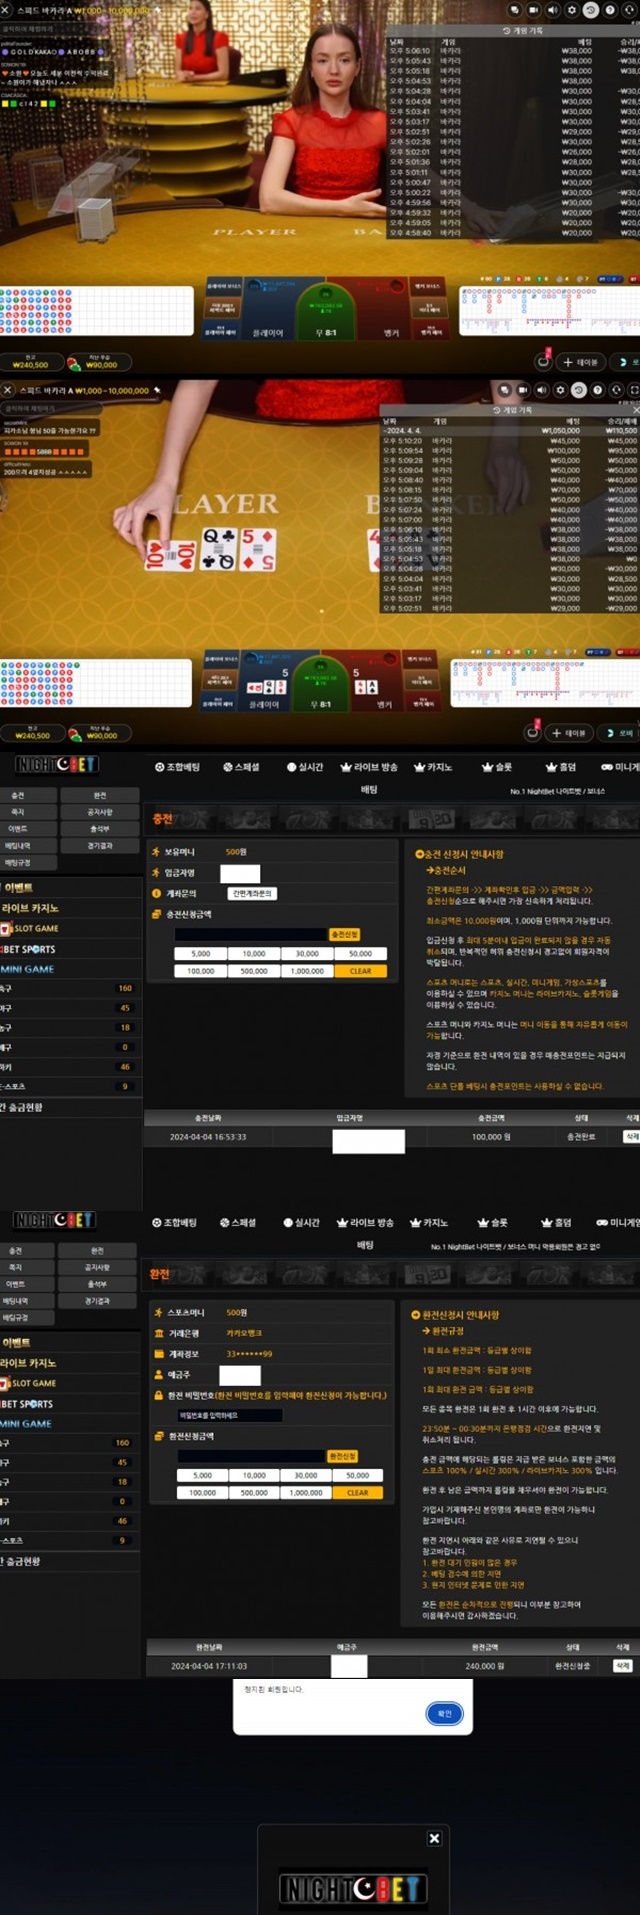Screen dimensions: 640x1915
Task: Click row count 160 in deposit page sidebar
Action: [125, 988]
